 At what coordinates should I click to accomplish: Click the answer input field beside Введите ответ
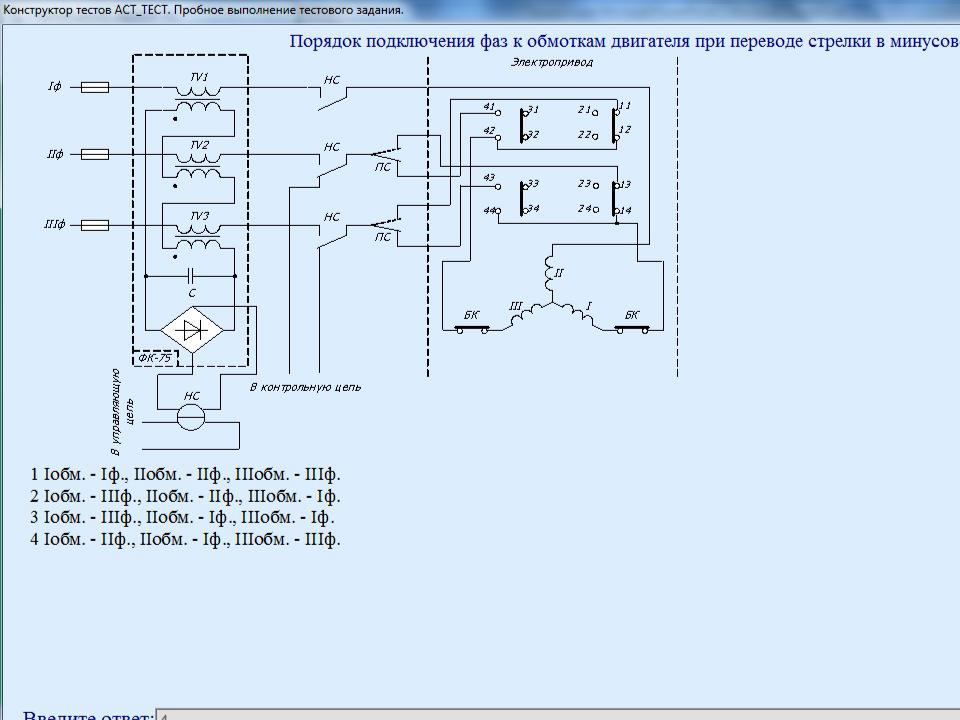pos(558,715)
